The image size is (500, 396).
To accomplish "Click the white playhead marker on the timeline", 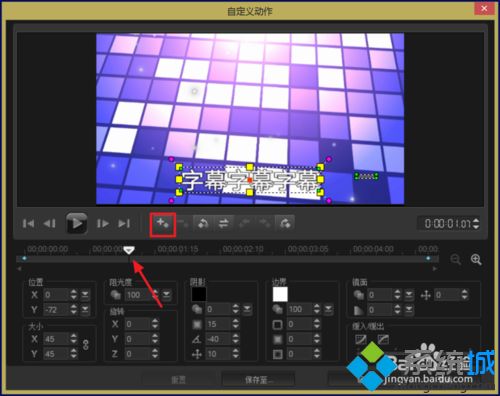I will point(129,250).
